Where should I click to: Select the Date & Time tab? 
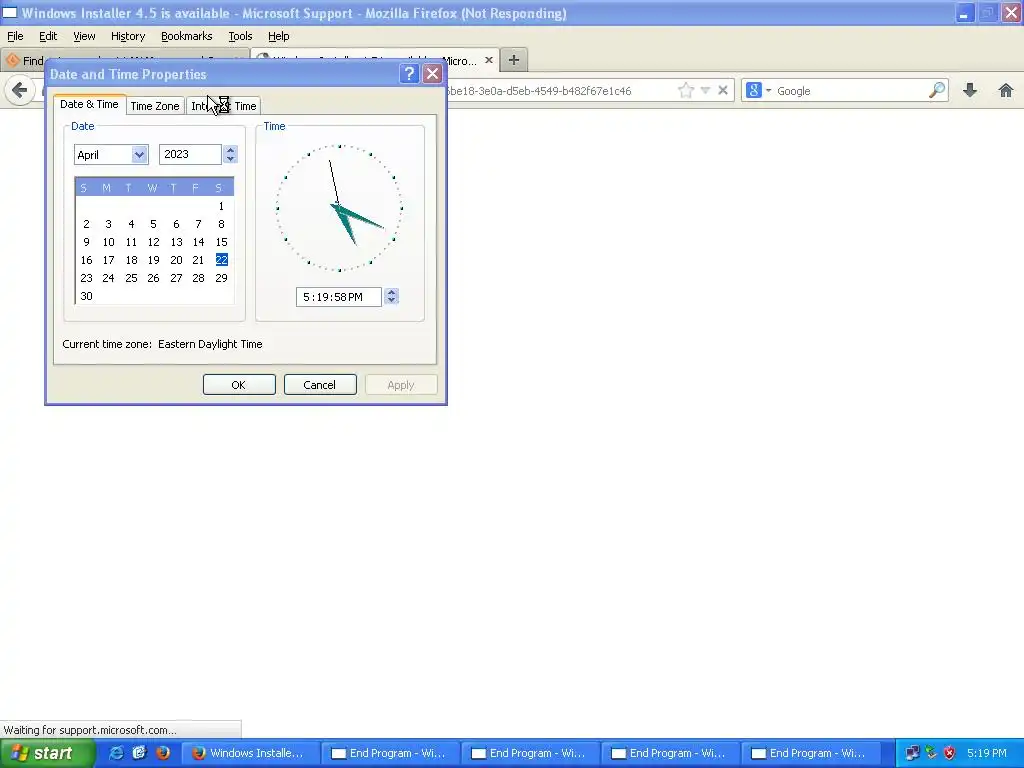pos(89,104)
